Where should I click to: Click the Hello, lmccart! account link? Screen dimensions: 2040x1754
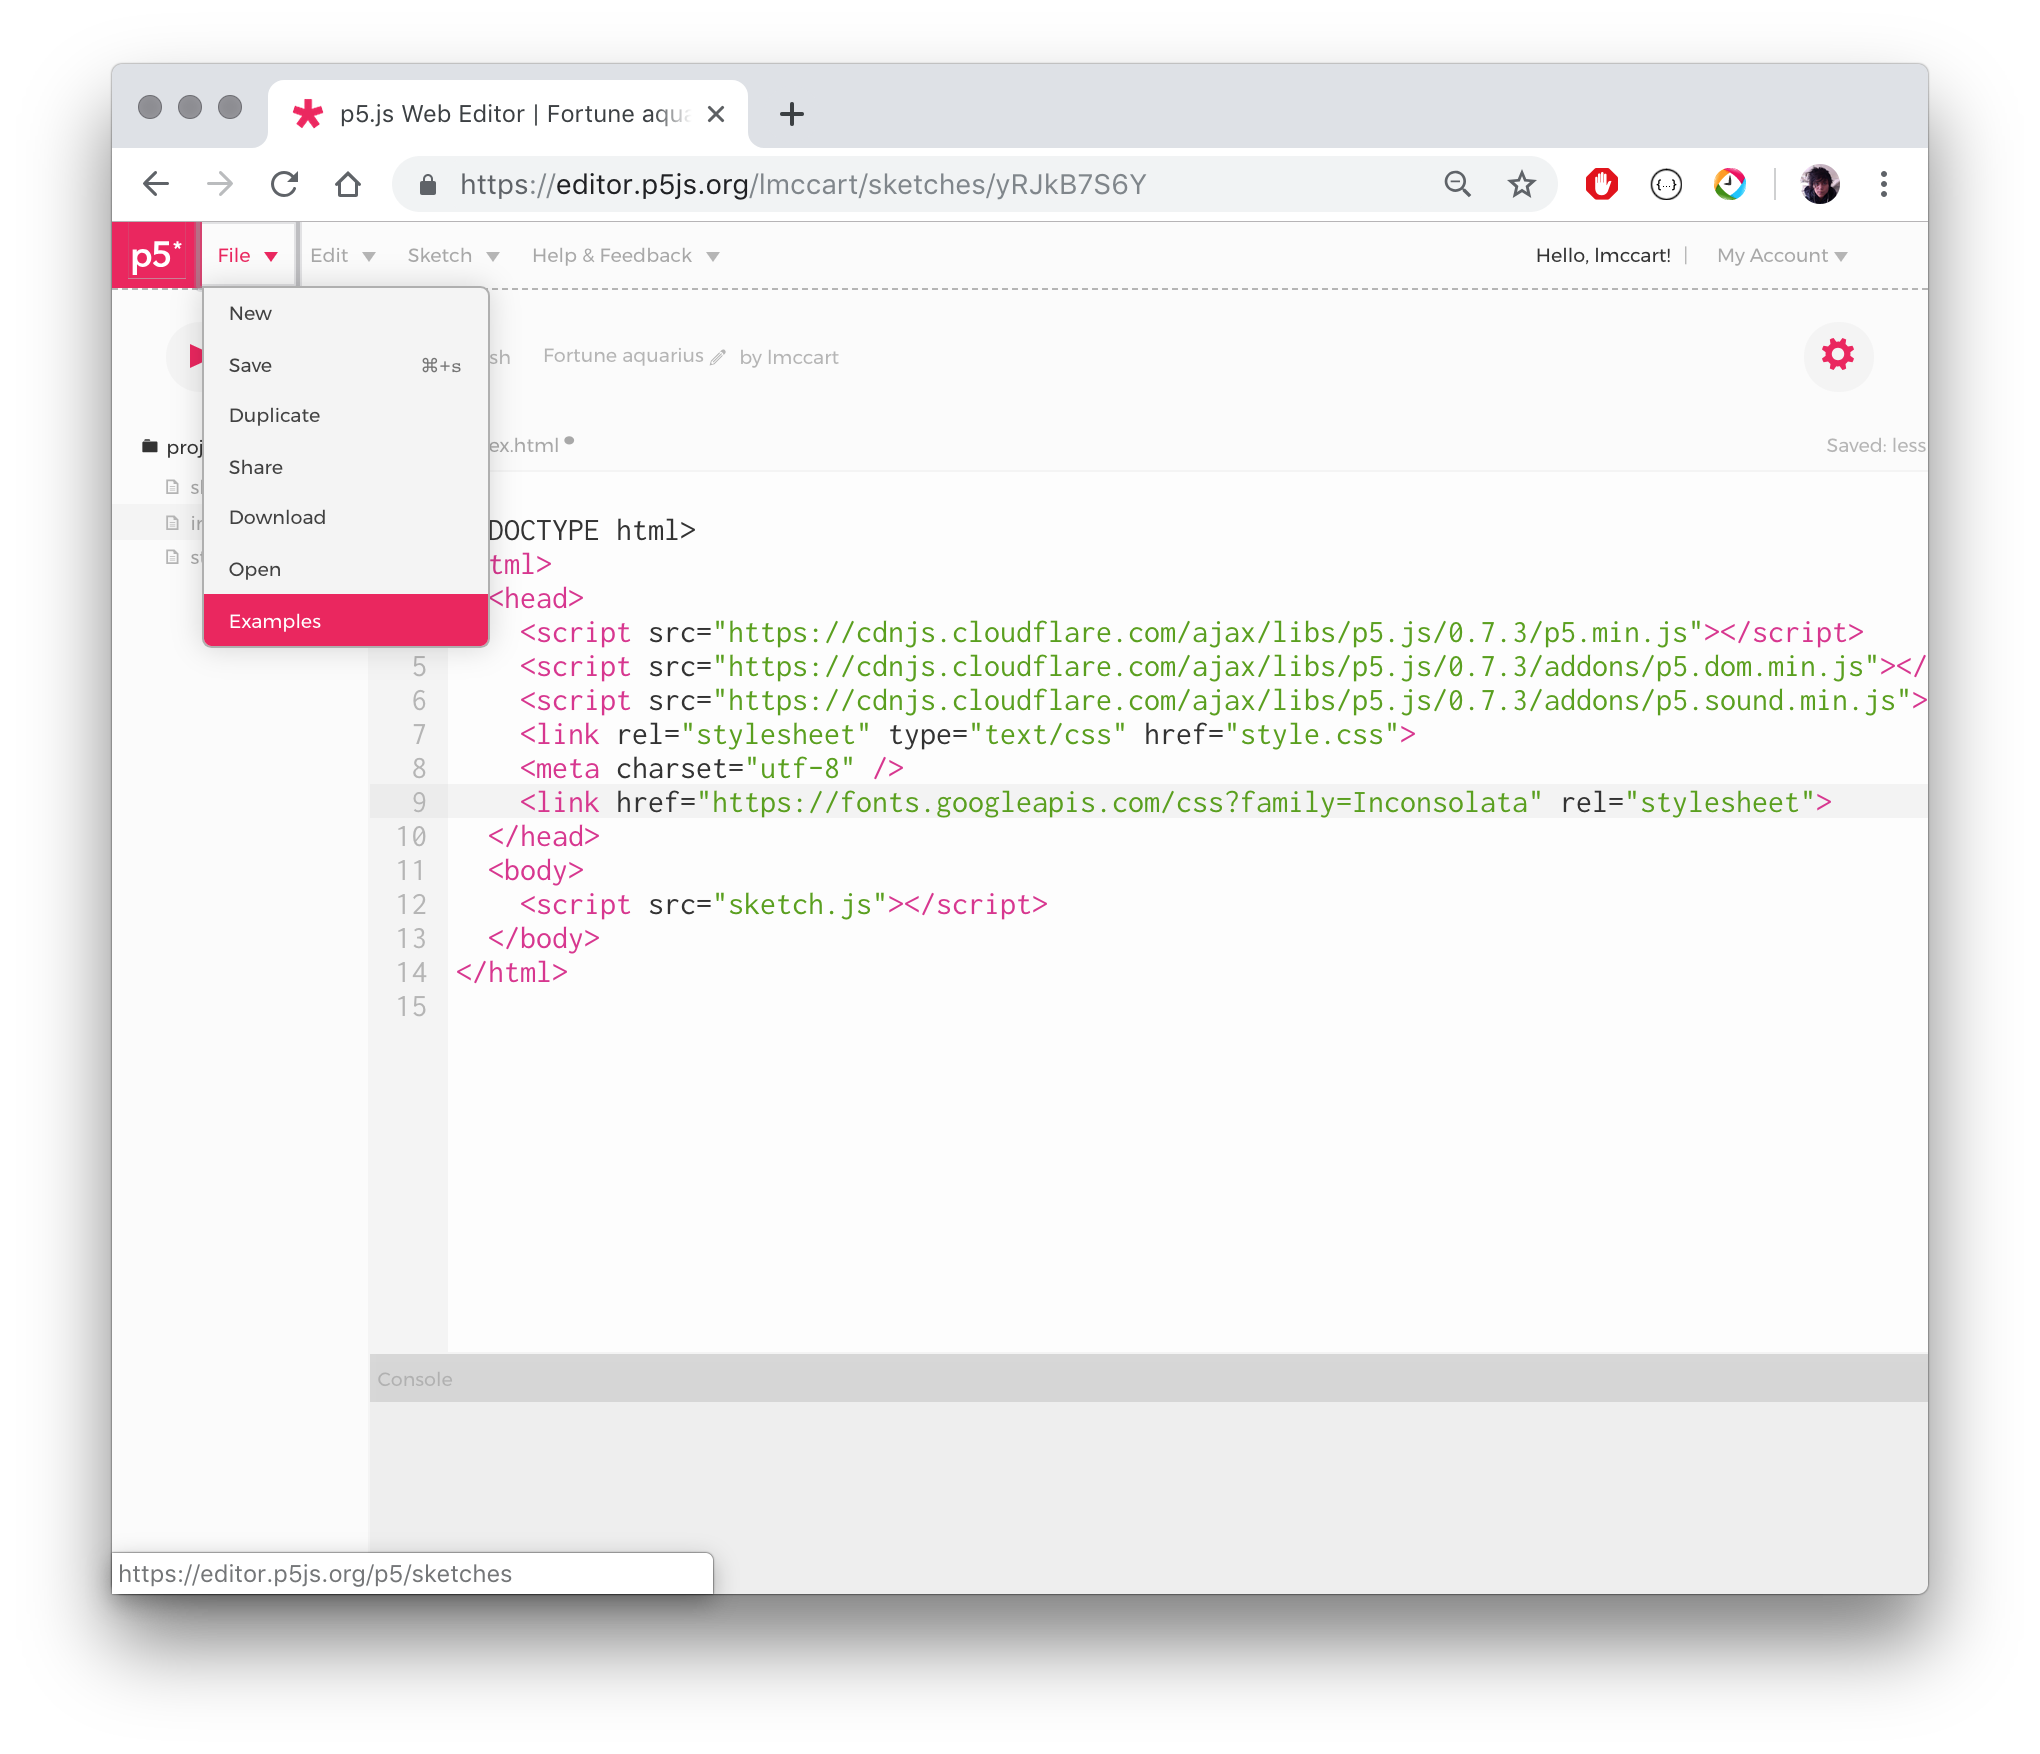coord(1601,255)
